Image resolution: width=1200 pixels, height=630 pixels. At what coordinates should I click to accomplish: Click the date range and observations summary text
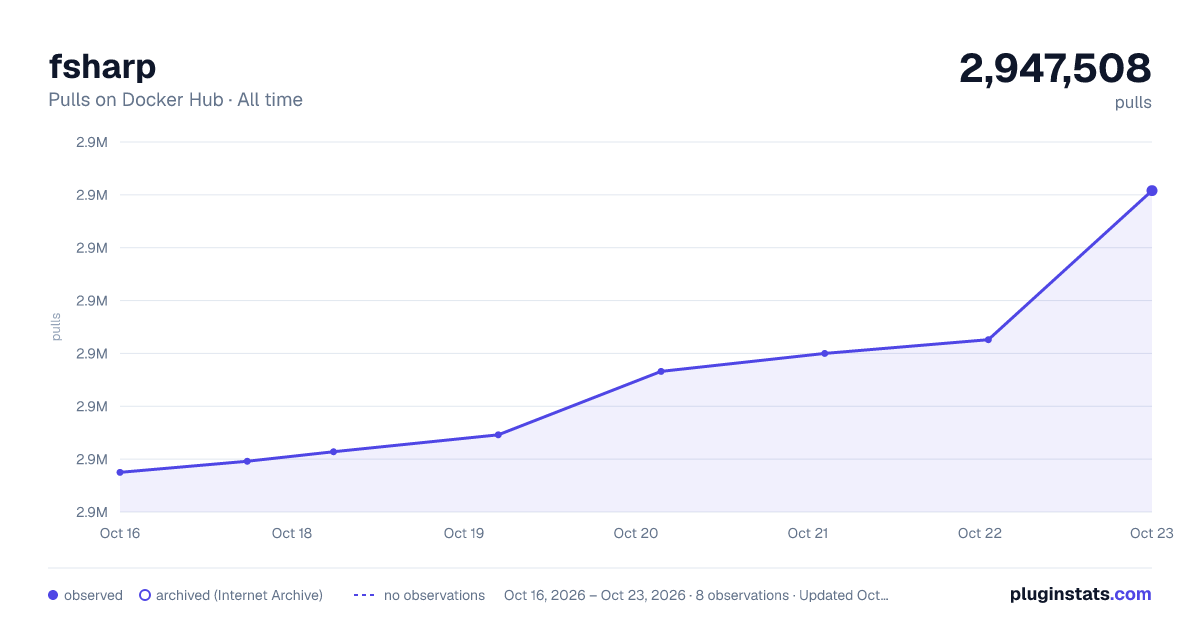[696, 595]
